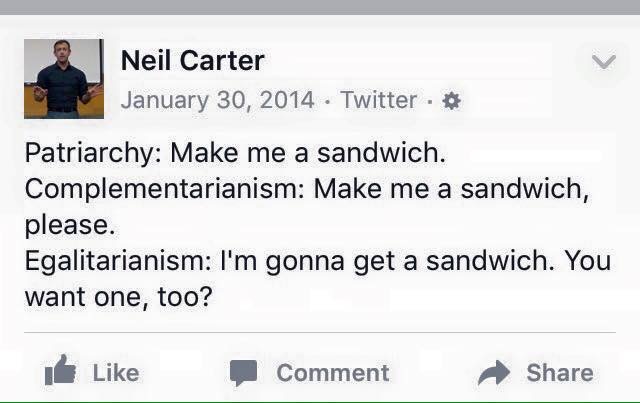The height and width of the screenshot is (403, 640).
Task: Click the thumbs-up Like icon
Action: coord(60,373)
